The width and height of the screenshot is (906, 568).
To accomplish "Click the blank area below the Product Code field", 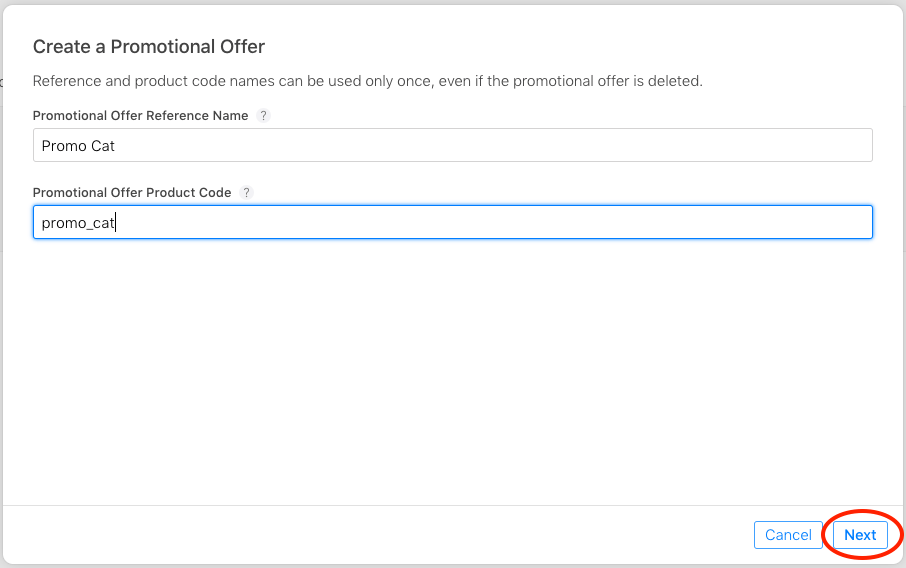I will click(452, 370).
